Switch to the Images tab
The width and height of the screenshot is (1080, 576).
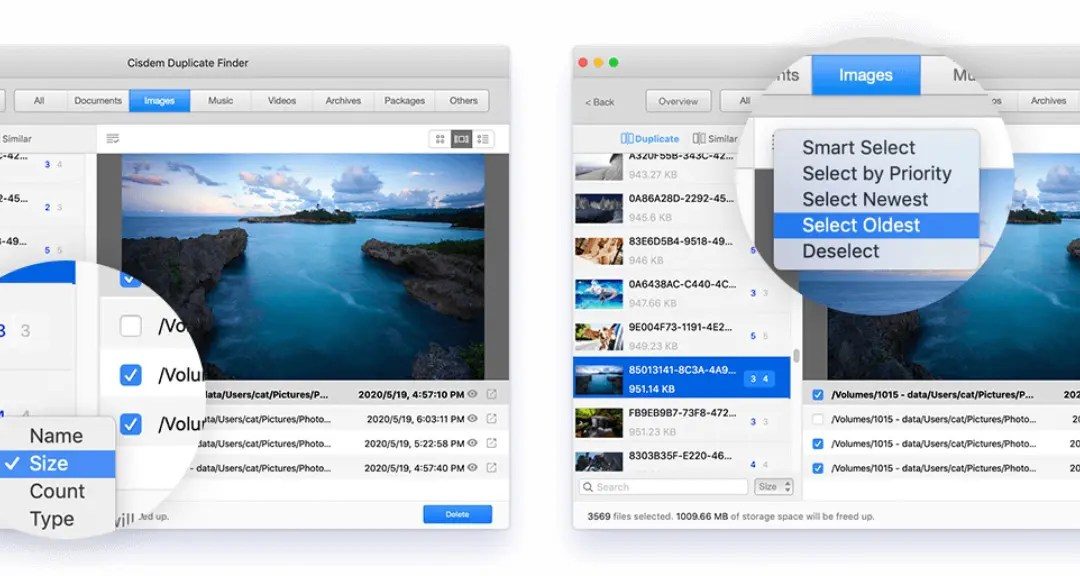[x=866, y=75]
